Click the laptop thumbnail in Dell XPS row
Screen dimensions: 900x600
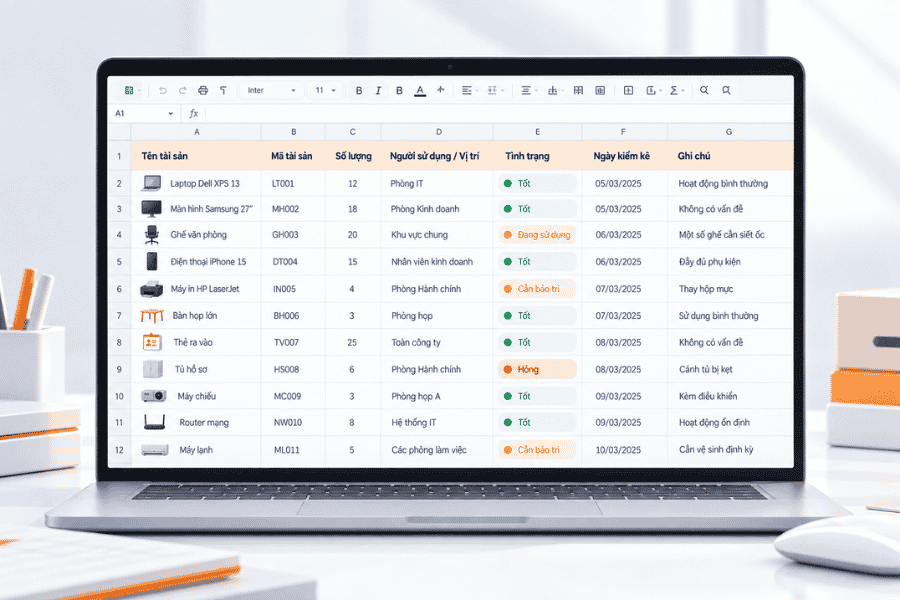tap(152, 183)
